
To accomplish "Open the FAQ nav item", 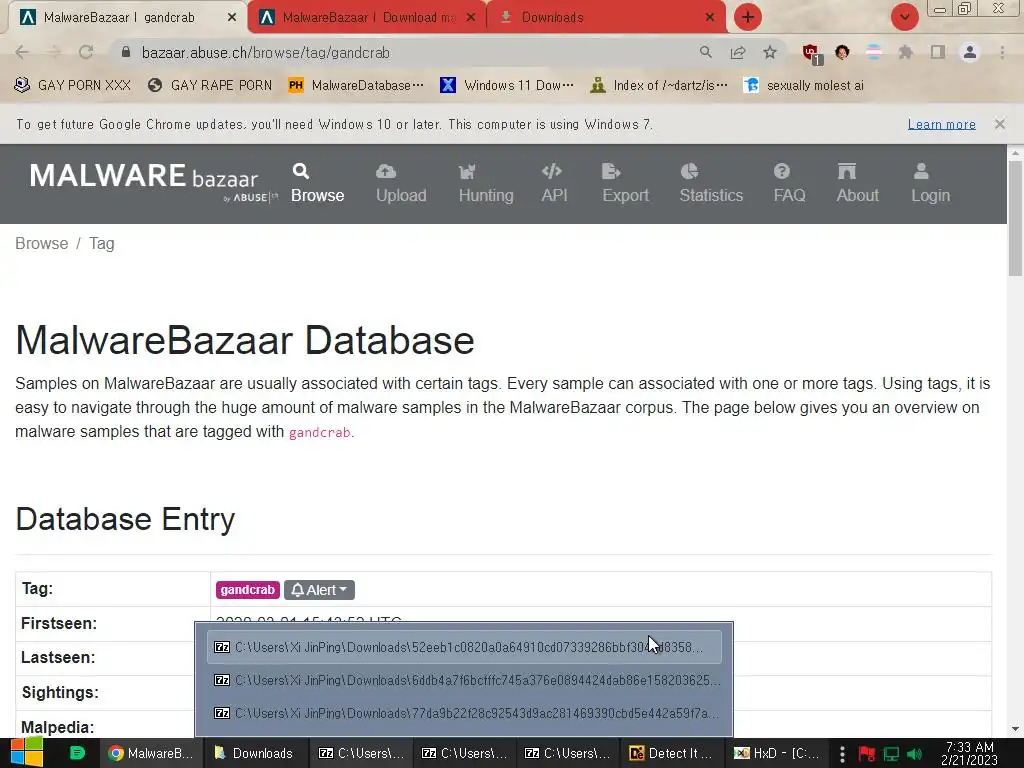I will pos(789,184).
